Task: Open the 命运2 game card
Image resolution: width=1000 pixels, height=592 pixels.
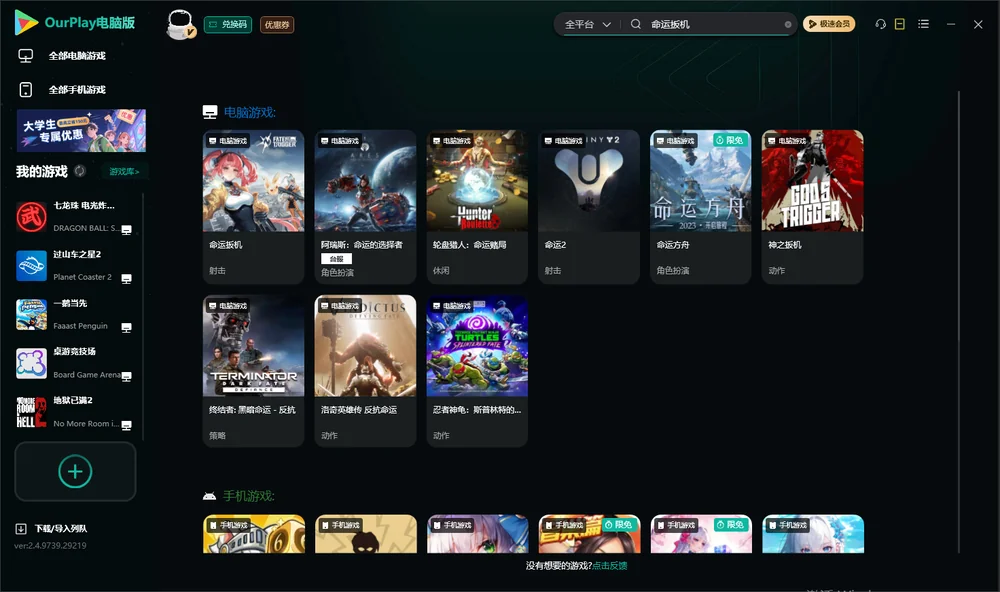Action: tap(589, 207)
